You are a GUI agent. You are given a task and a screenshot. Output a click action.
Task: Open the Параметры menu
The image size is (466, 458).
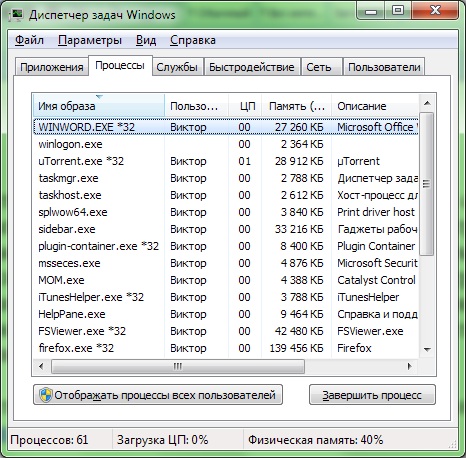(90, 40)
